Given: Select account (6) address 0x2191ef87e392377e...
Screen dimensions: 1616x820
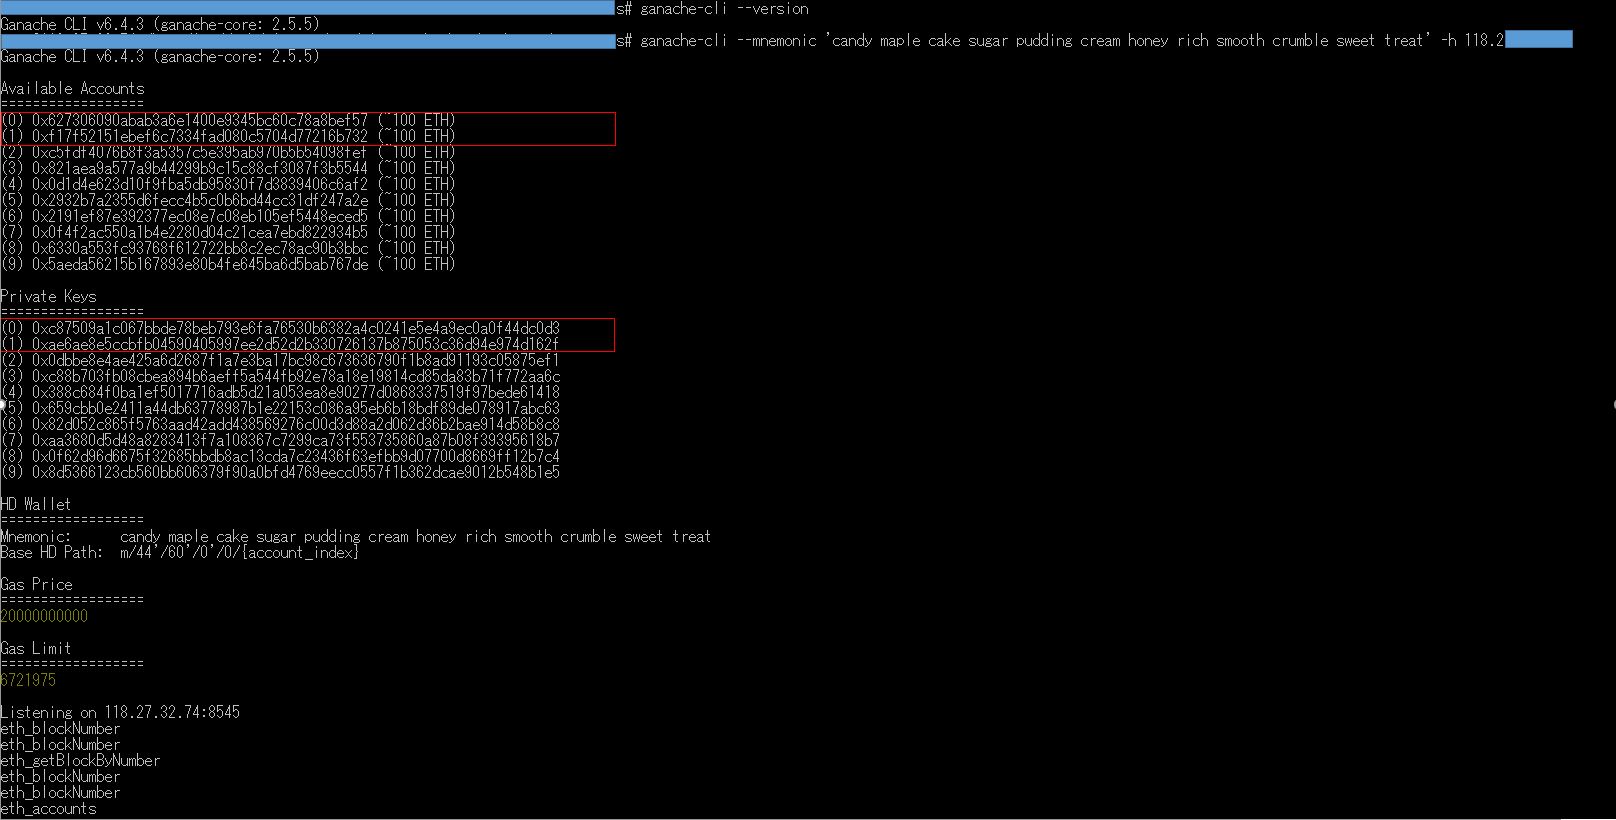Looking at the screenshot, I should [200, 217].
